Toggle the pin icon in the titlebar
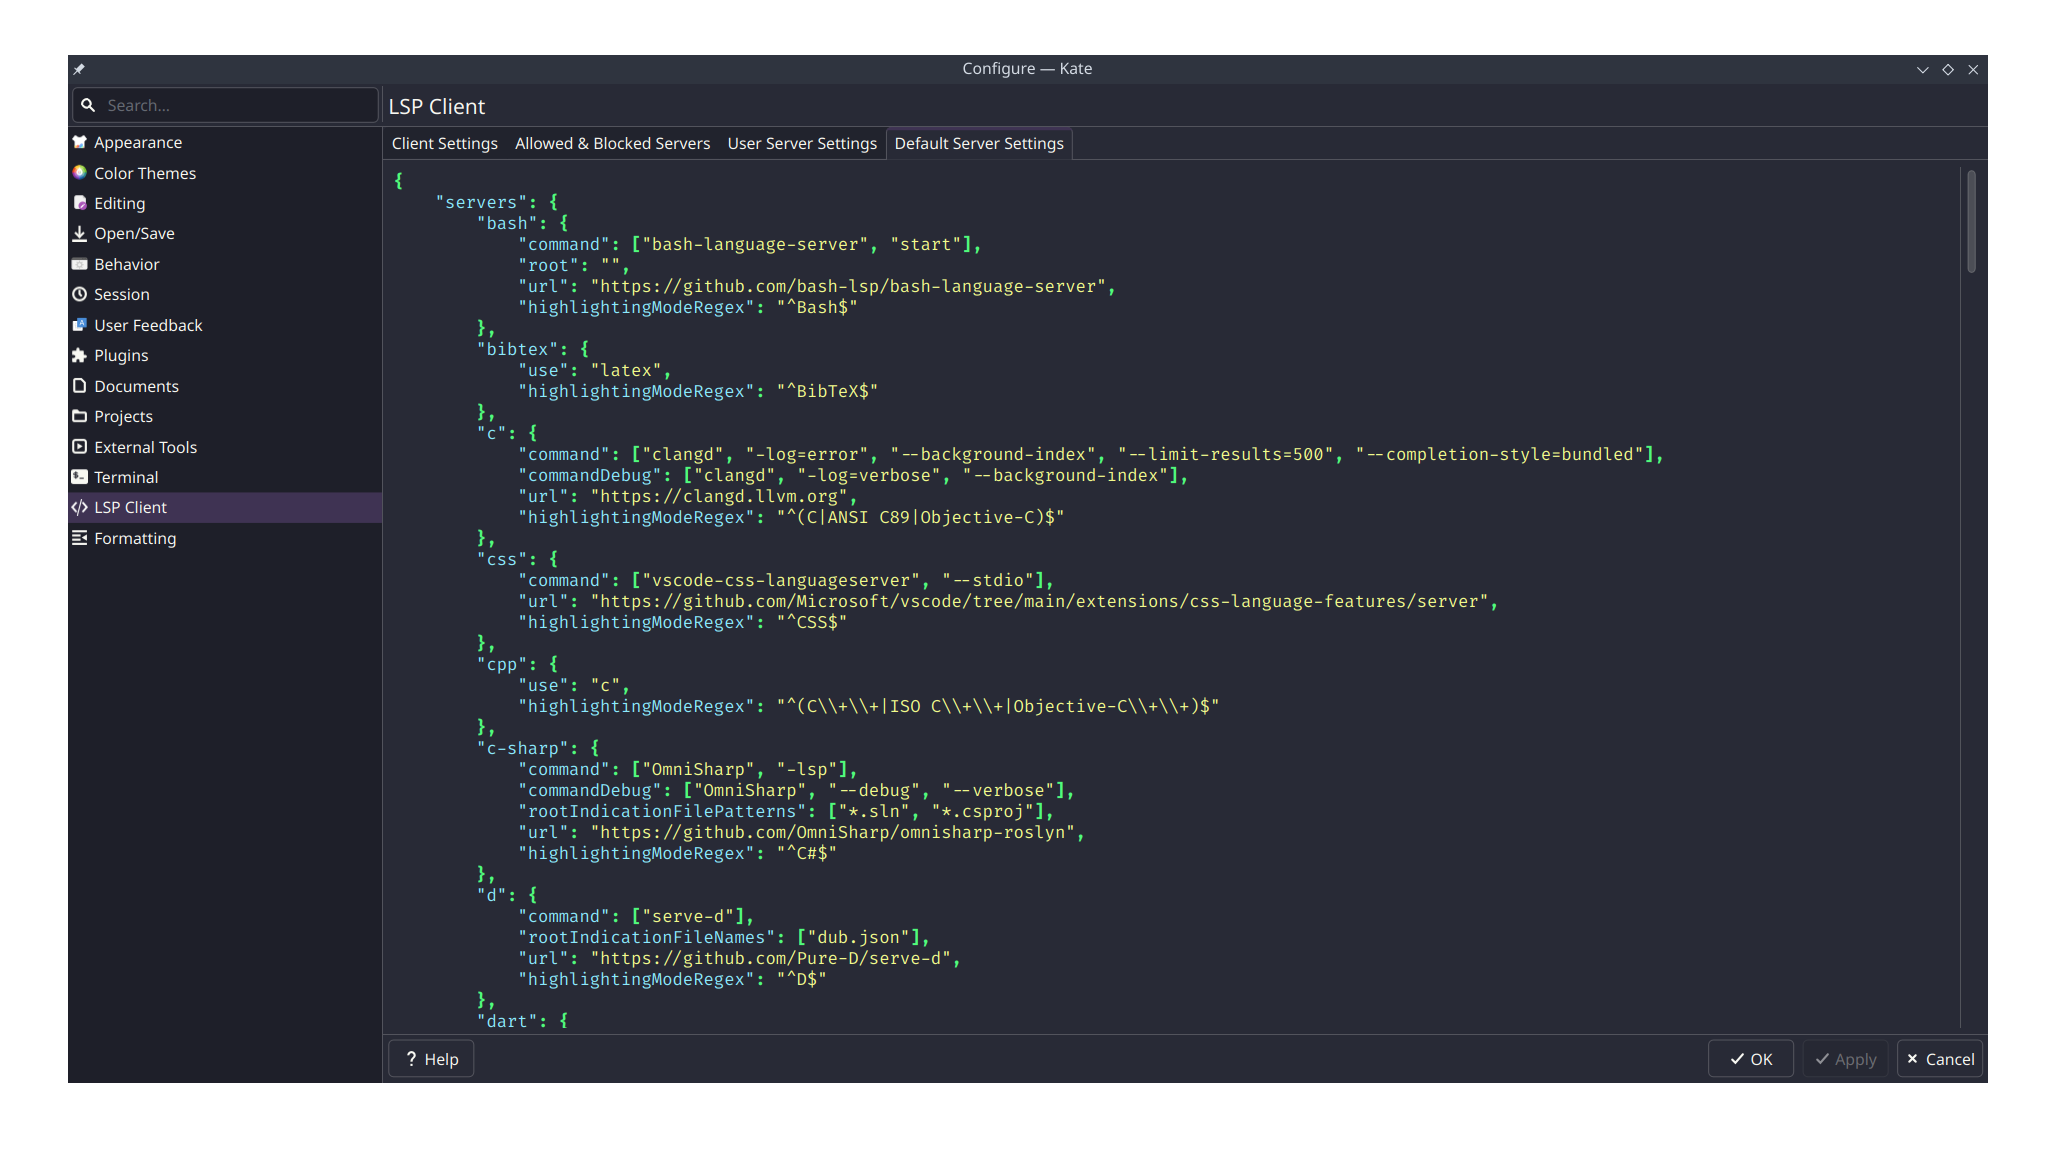Screen dimensions: 2056x1164 coord(78,68)
